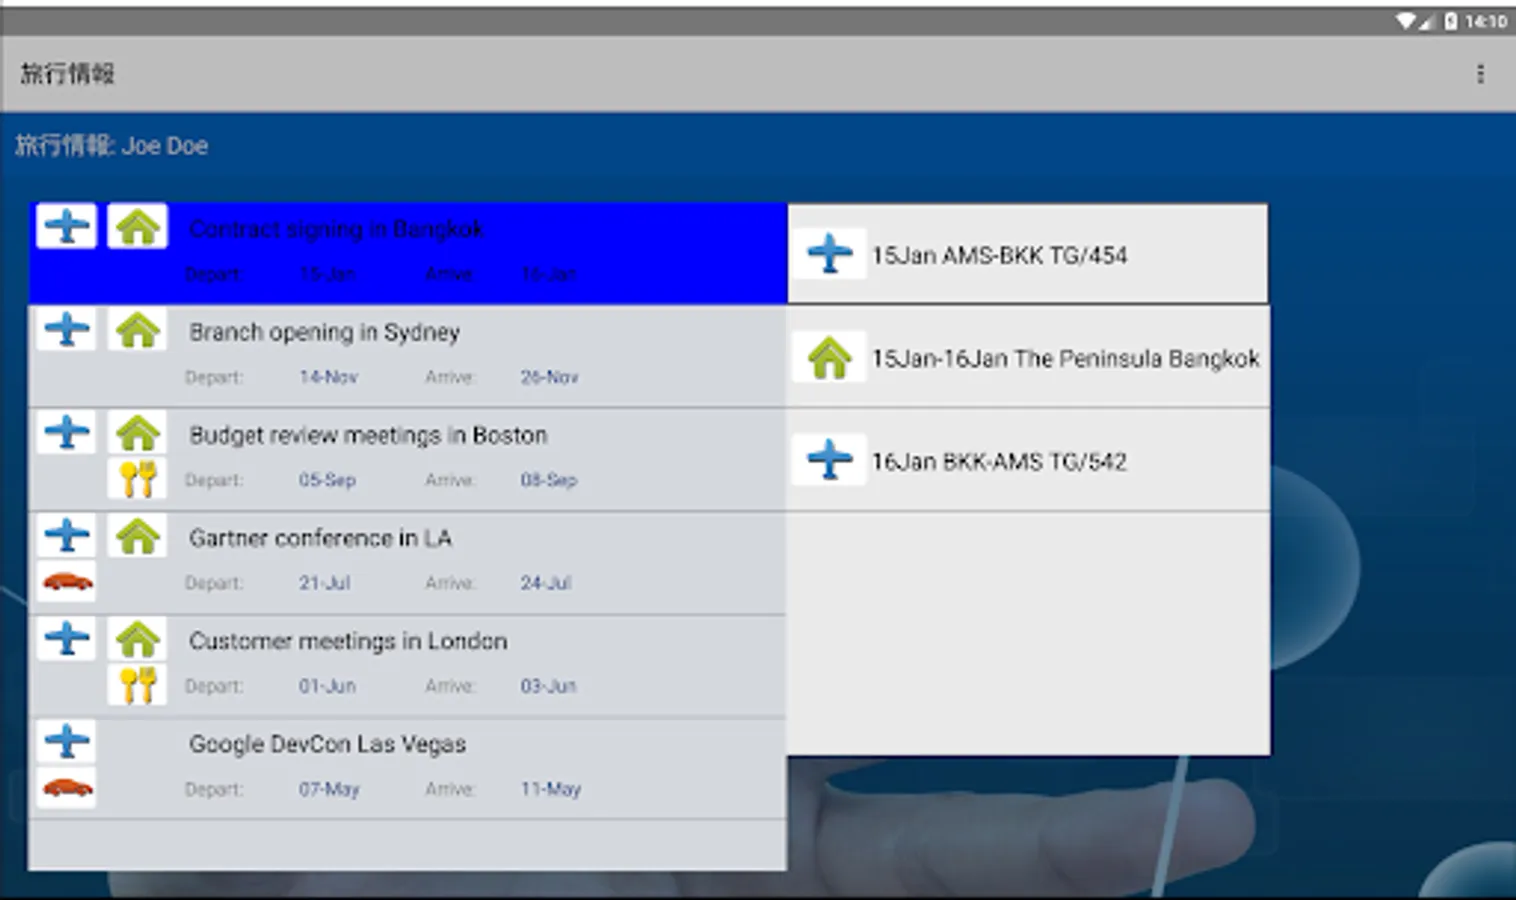Click the 旅行情報: Joe Doe header
This screenshot has width=1516, height=900.
pos(111,146)
